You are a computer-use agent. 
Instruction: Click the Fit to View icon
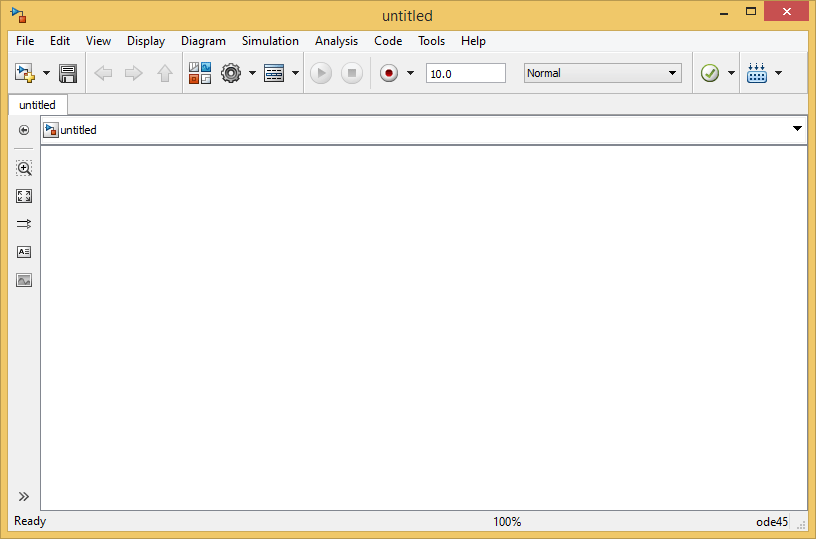pyautogui.click(x=24, y=196)
